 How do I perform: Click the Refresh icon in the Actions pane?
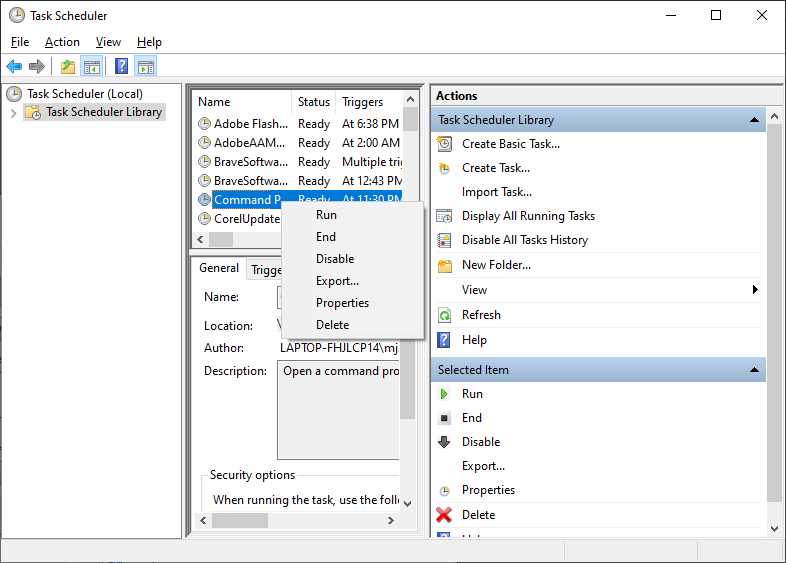click(x=444, y=315)
